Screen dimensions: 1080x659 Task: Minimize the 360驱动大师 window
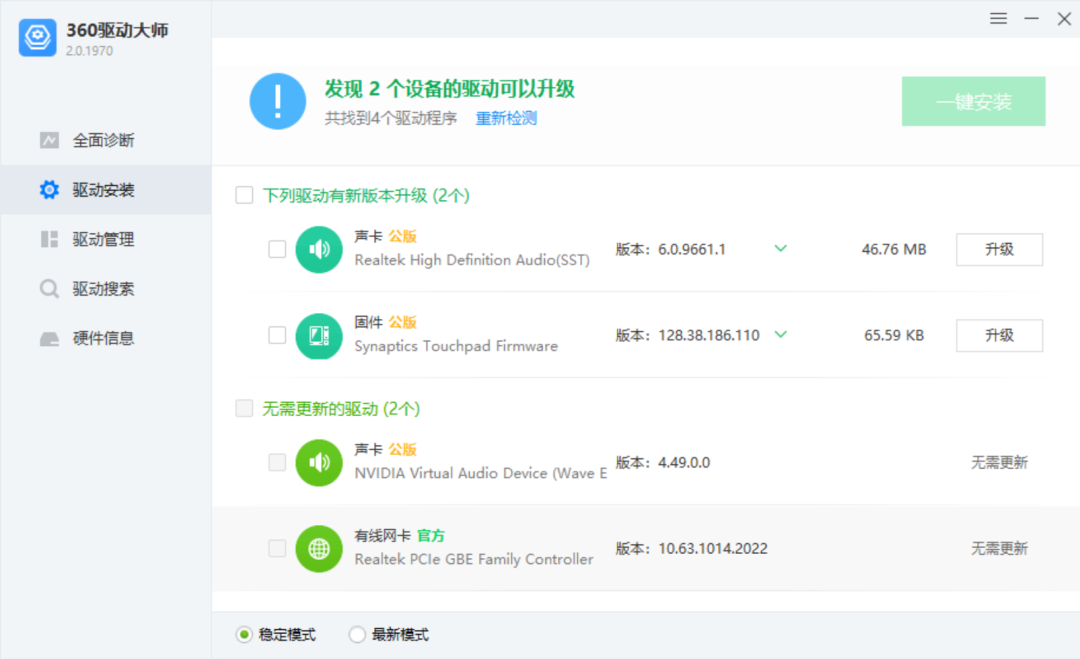click(x=1031, y=19)
